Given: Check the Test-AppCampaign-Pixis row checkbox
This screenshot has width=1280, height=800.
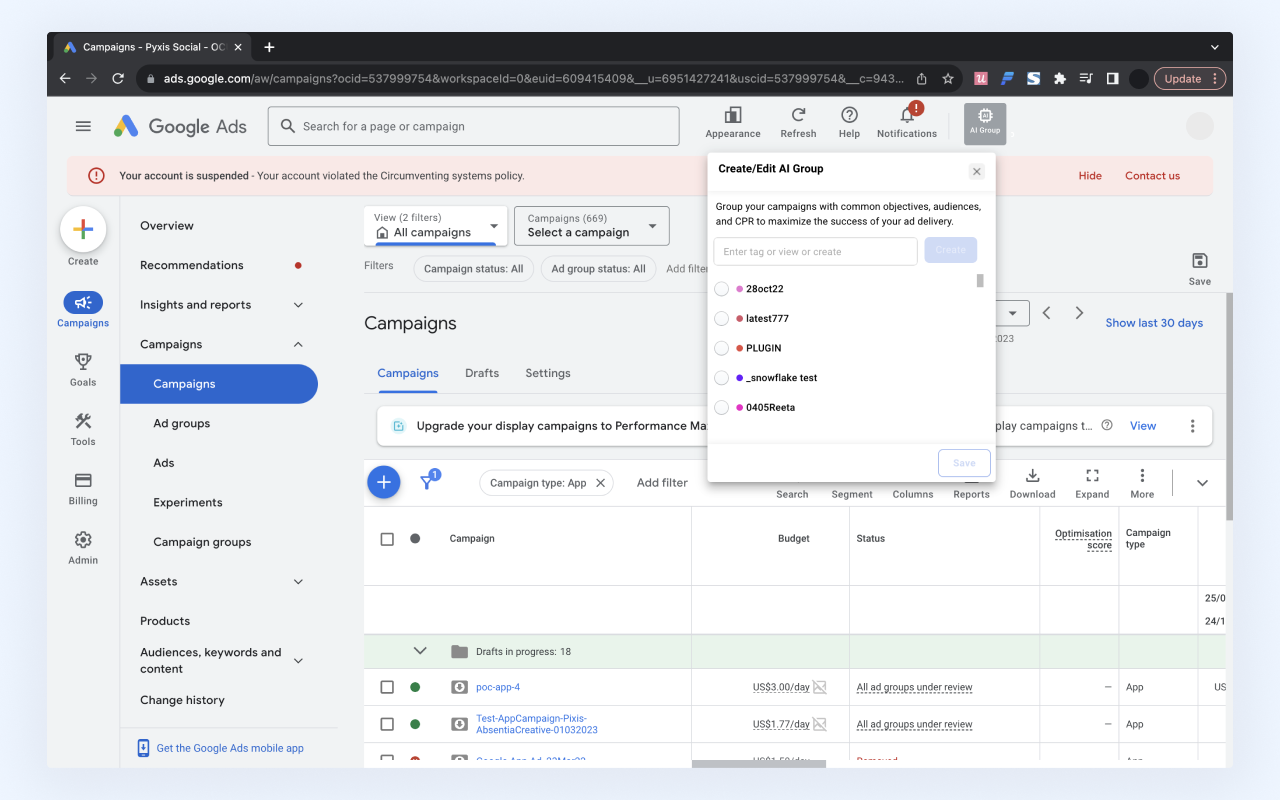Looking at the screenshot, I should (x=387, y=724).
